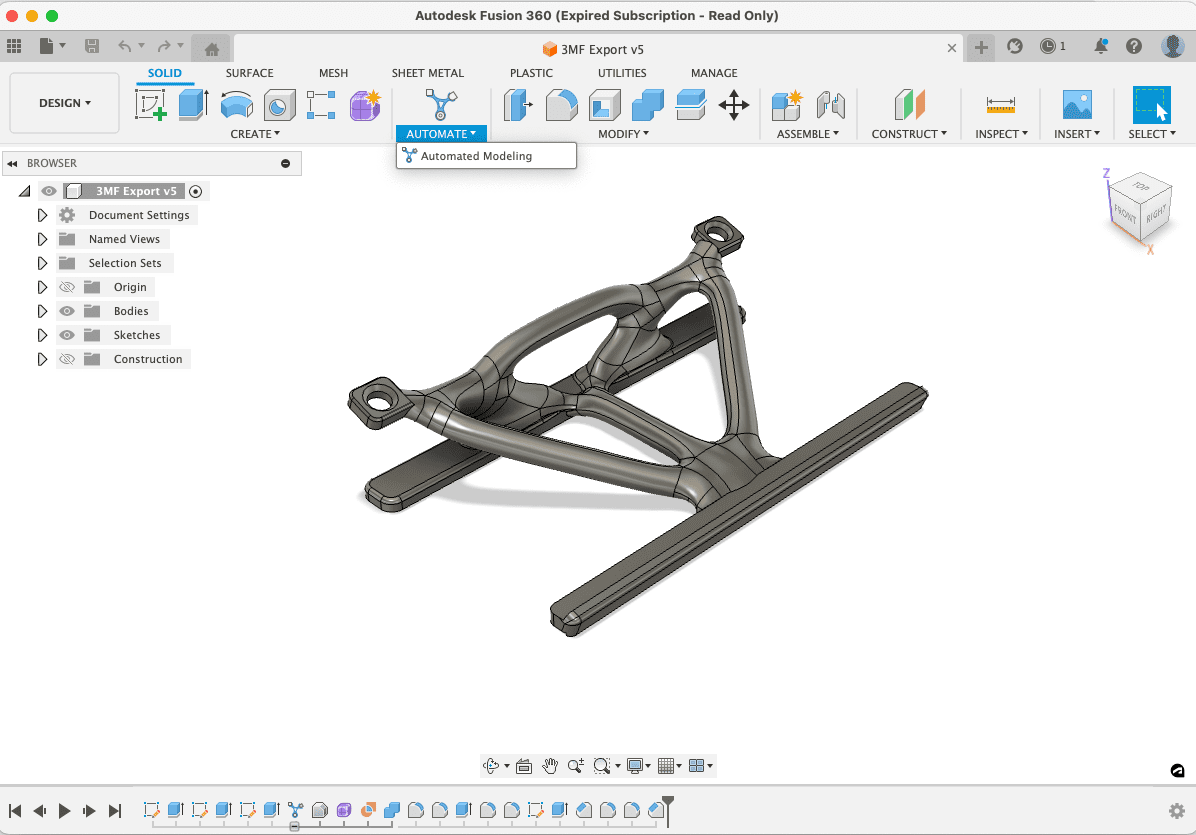Switch to the SHEET METAL tab
1196x835 pixels.
[428, 73]
